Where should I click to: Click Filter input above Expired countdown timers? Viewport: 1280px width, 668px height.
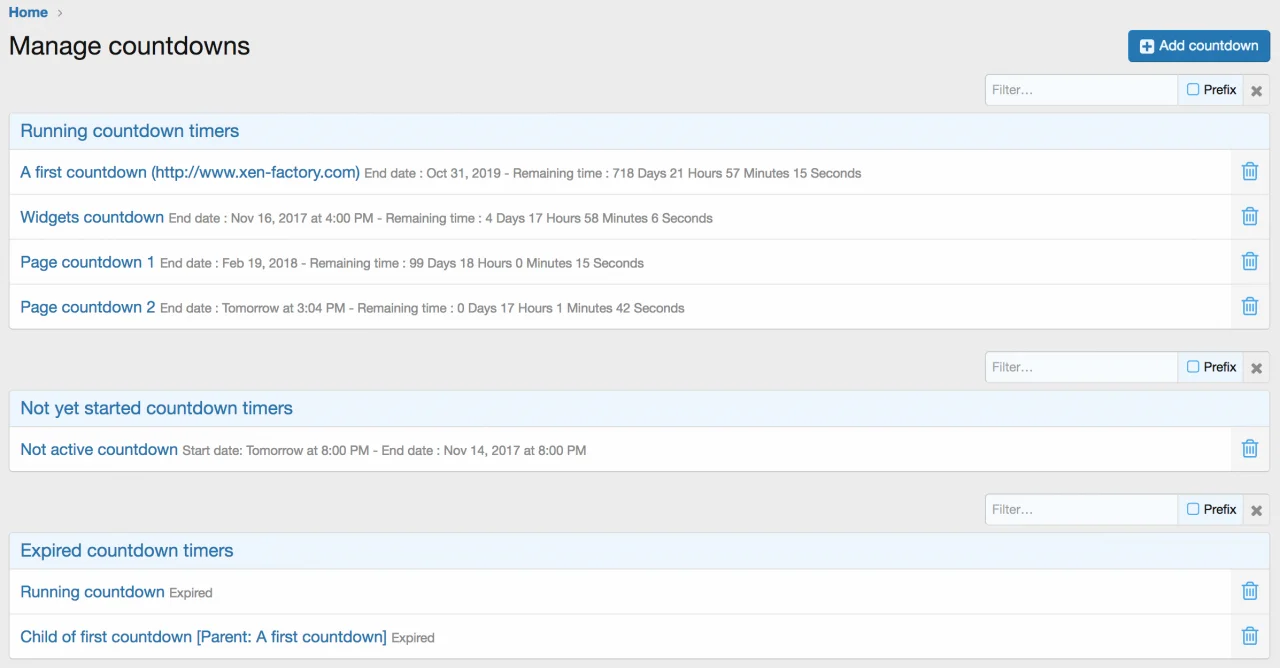[1080, 509]
